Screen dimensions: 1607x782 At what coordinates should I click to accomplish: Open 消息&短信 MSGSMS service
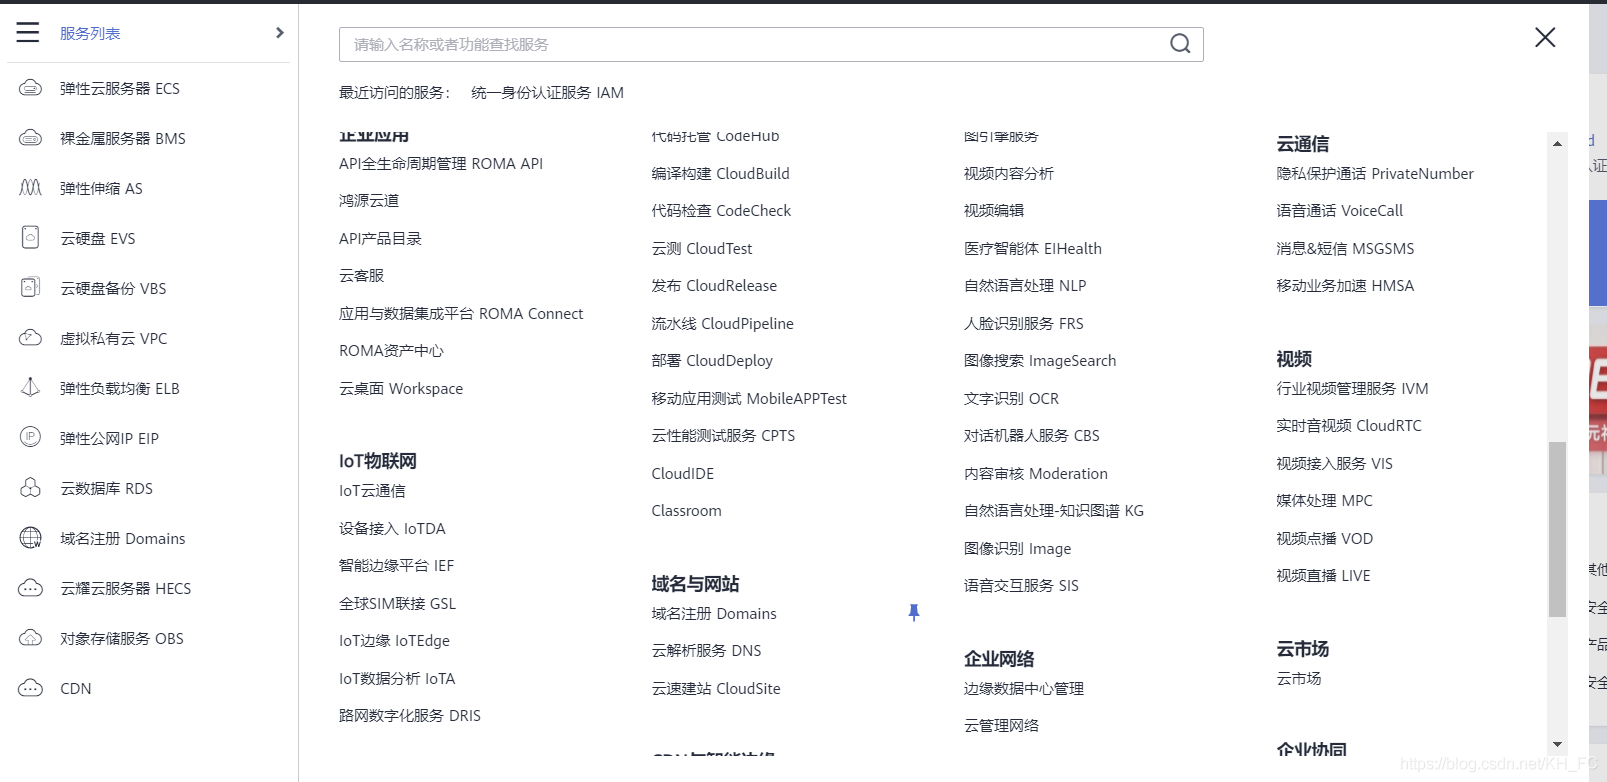[x=1345, y=248]
